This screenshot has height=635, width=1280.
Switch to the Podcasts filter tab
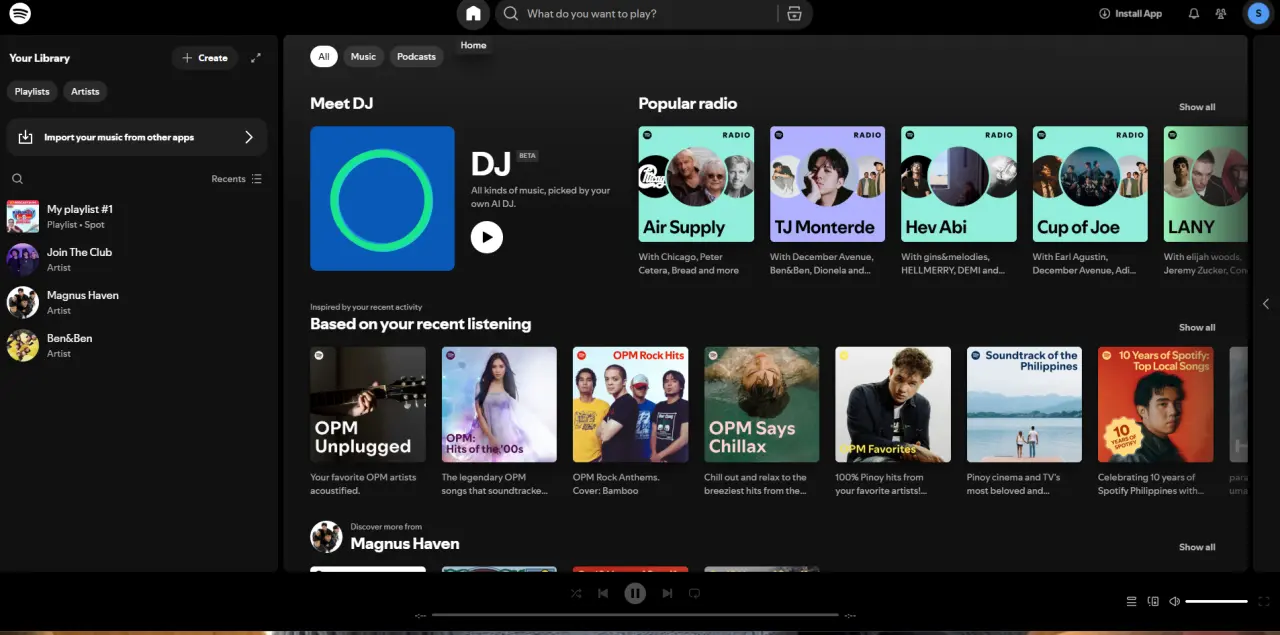tap(416, 57)
